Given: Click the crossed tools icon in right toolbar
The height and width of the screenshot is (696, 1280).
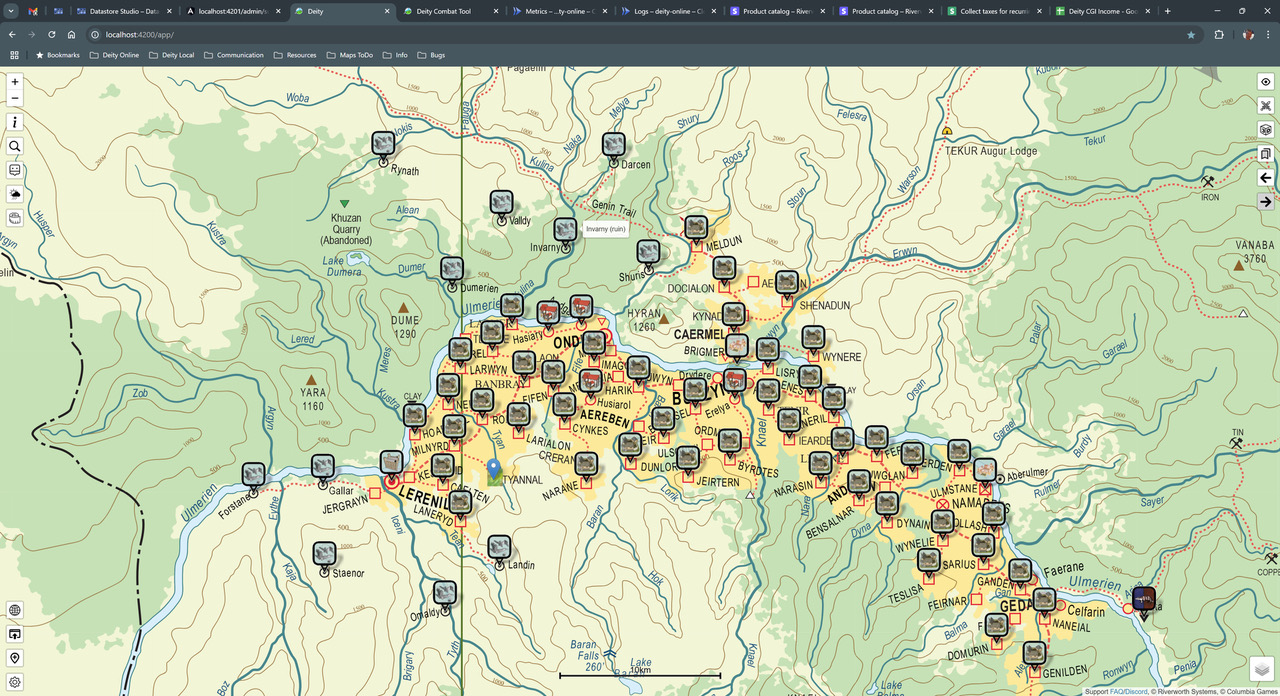Looking at the screenshot, I should [x=1265, y=106].
